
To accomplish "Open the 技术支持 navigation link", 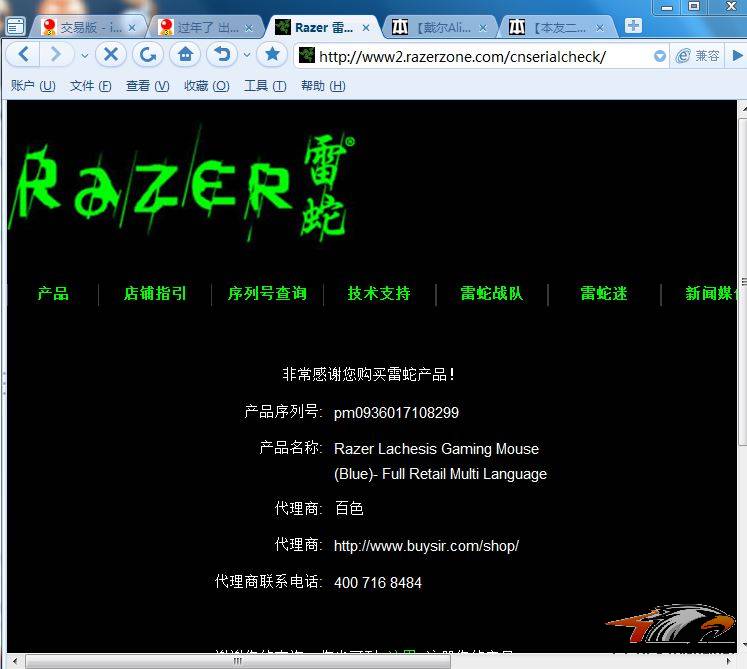I will tap(379, 293).
